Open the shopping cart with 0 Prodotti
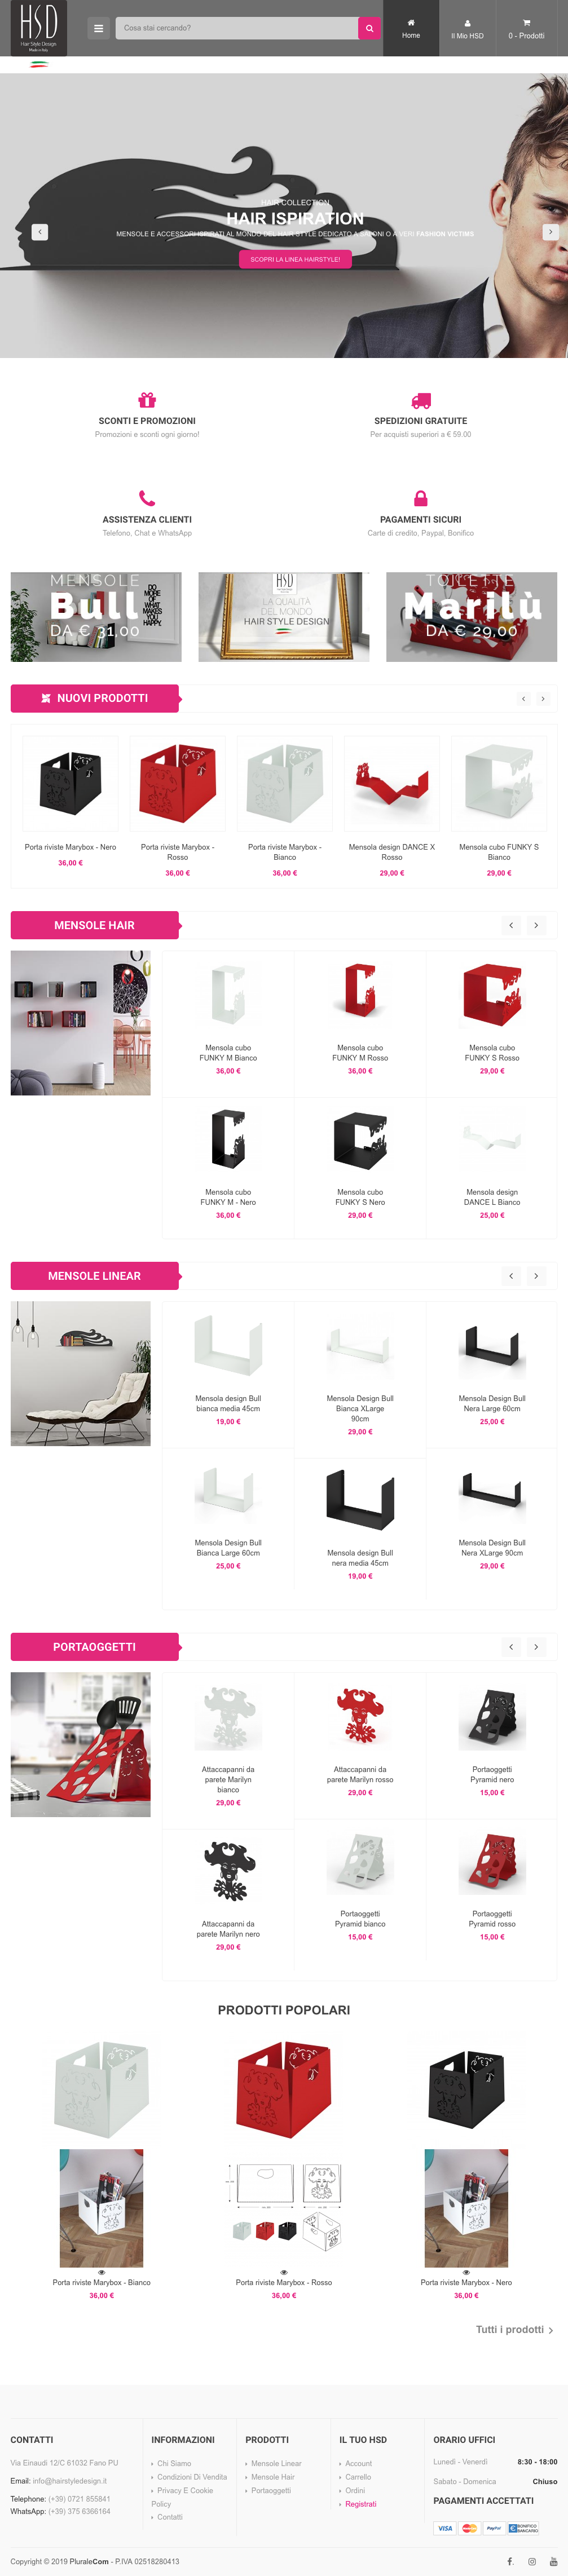This screenshot has width=568, height=2576. coord(526,28)
